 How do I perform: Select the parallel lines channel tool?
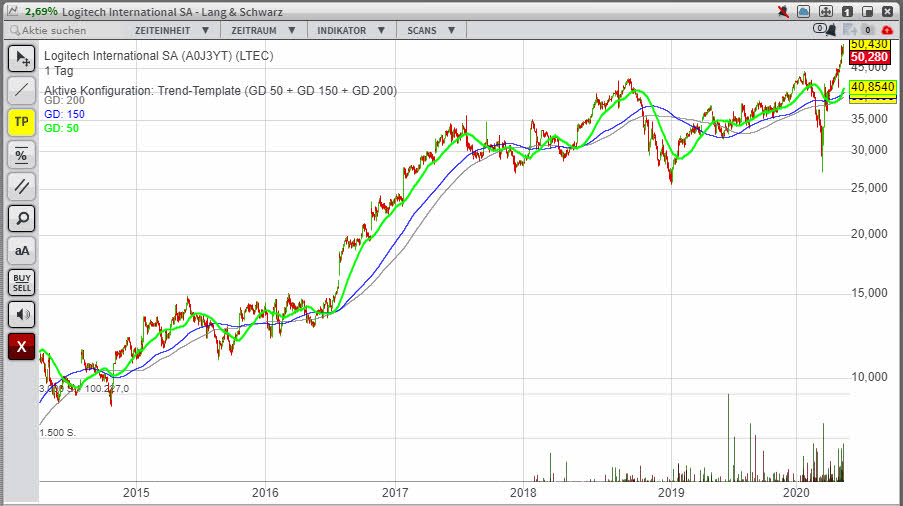21,187
